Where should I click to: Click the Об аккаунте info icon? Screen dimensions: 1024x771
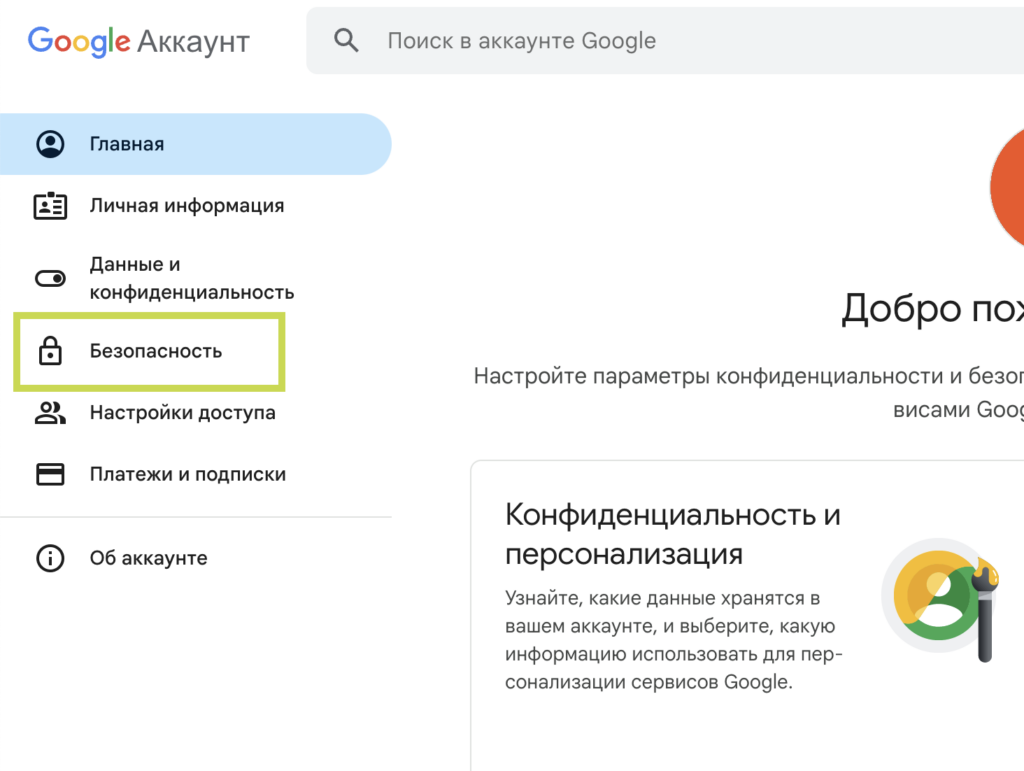click(50, 558)
